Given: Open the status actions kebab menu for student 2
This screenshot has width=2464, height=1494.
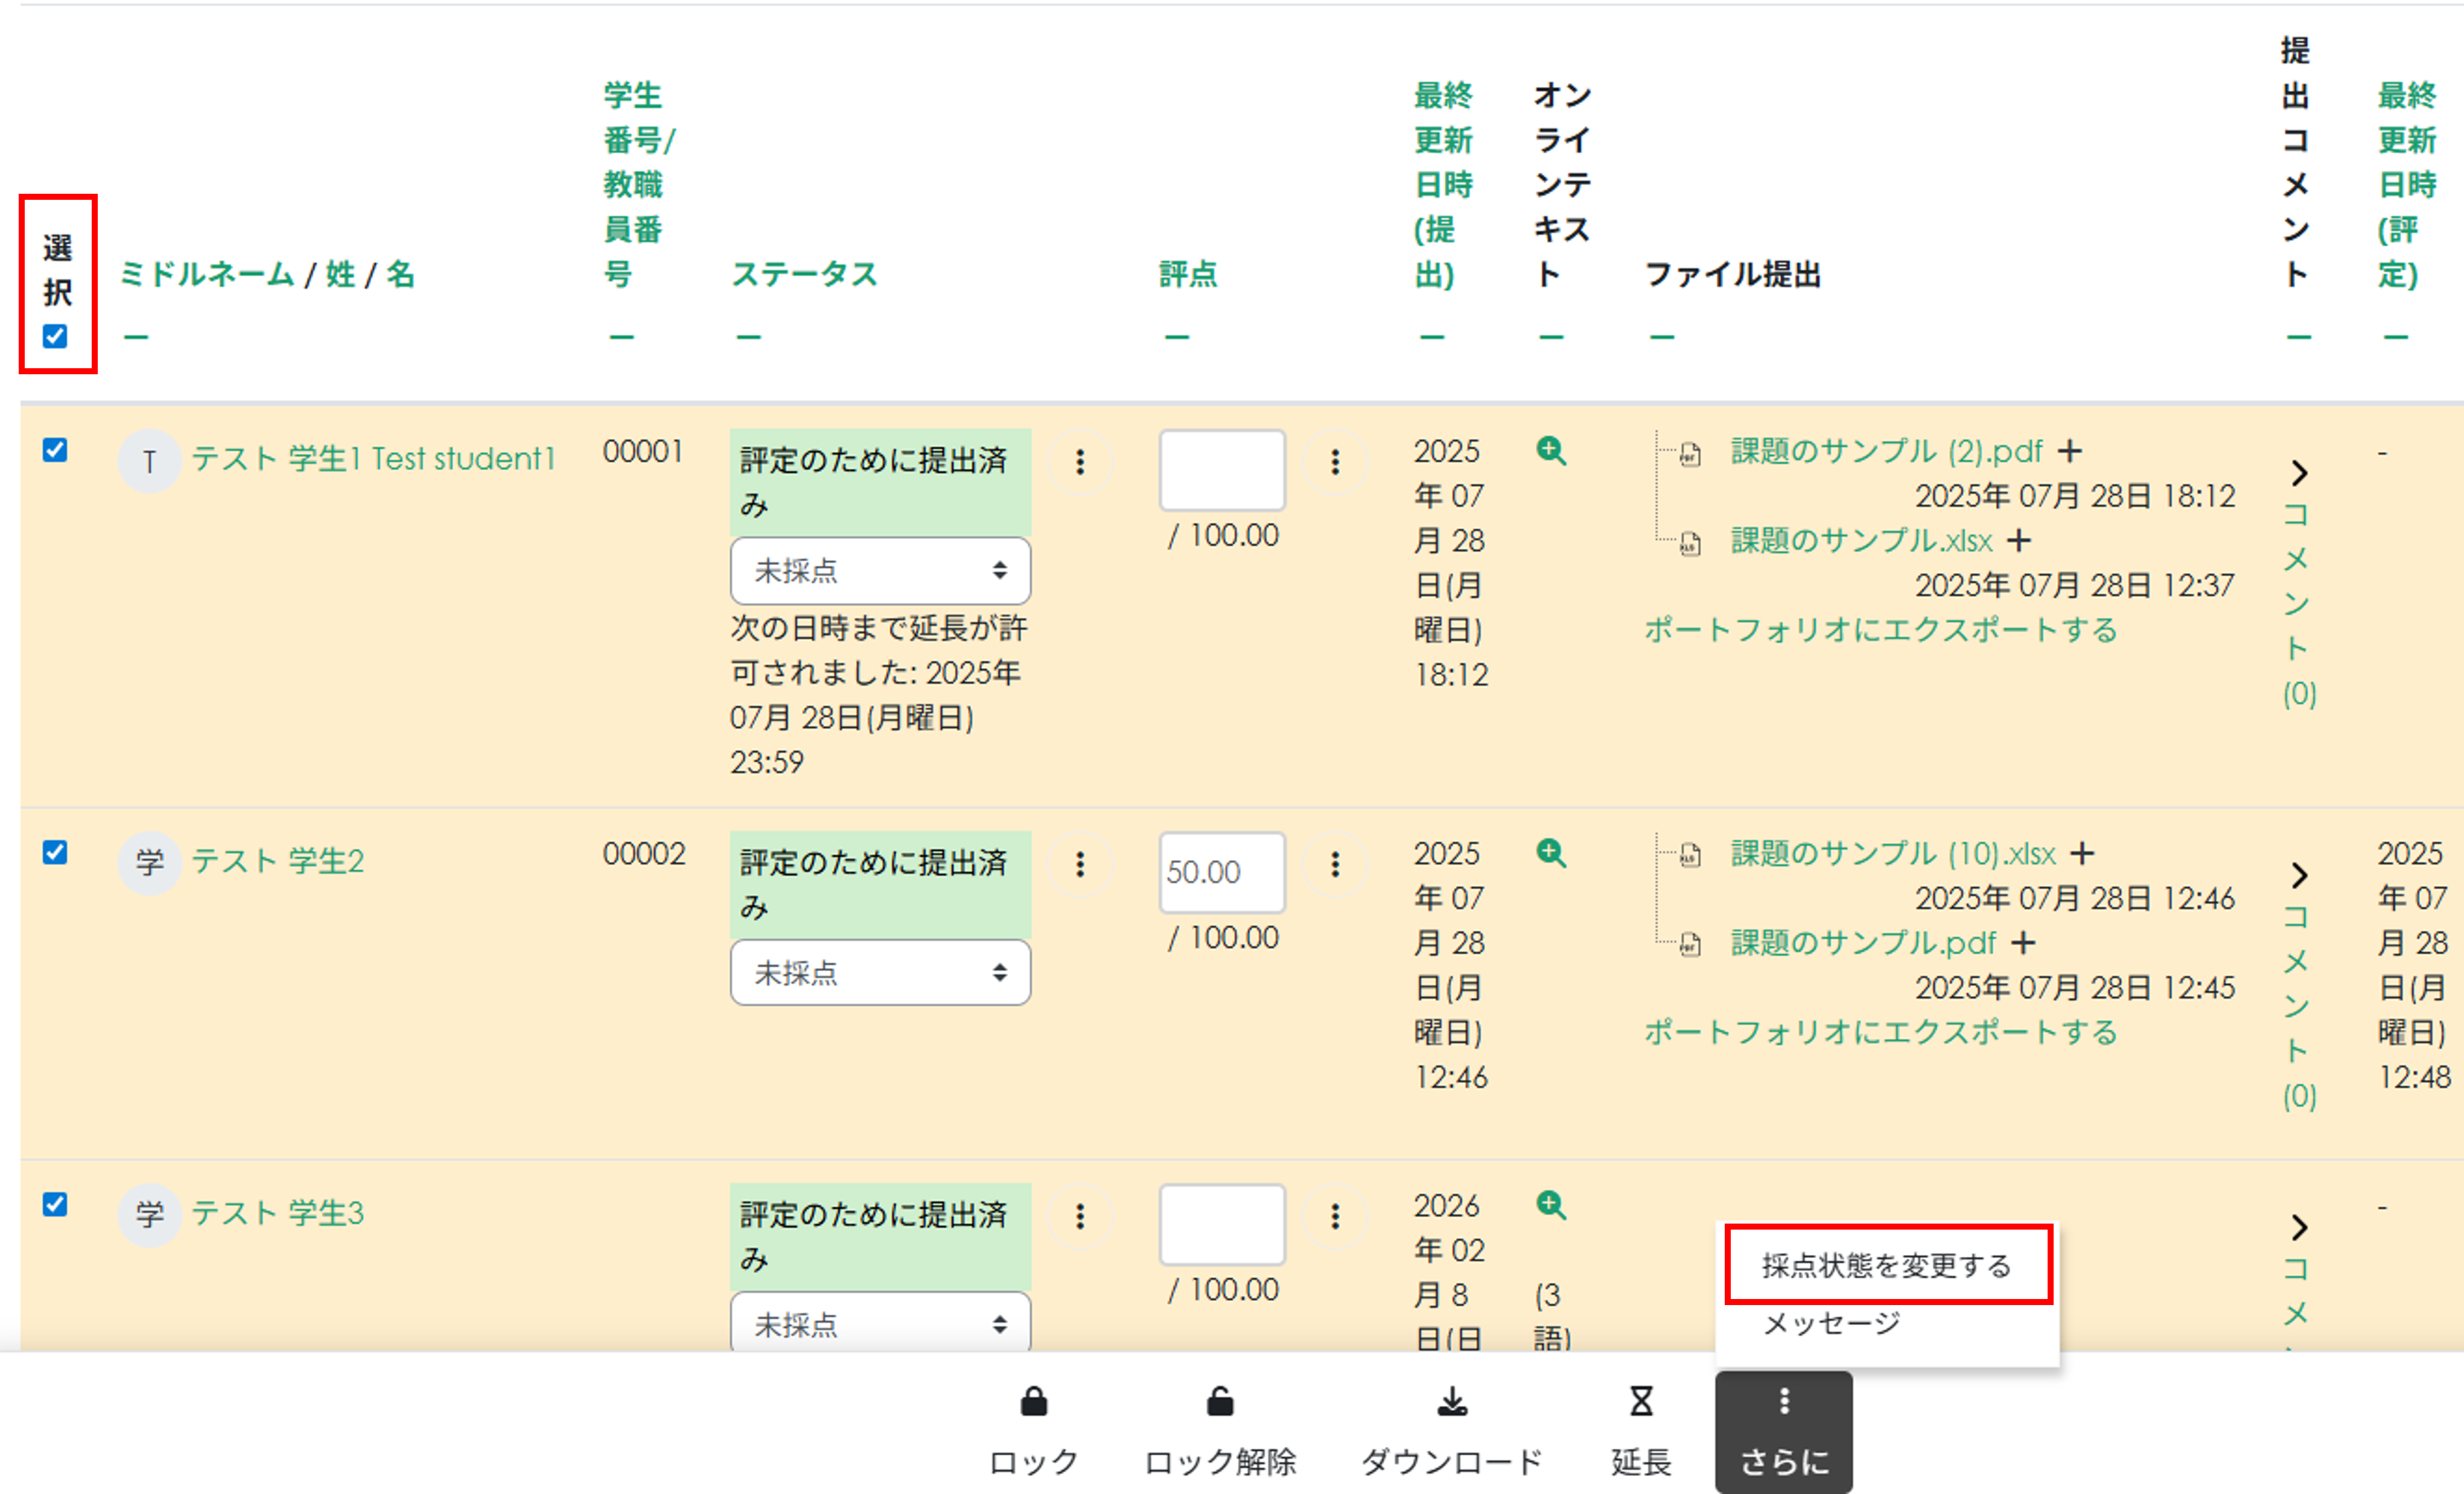Looking at the screenshot, I should (1079, 864).
